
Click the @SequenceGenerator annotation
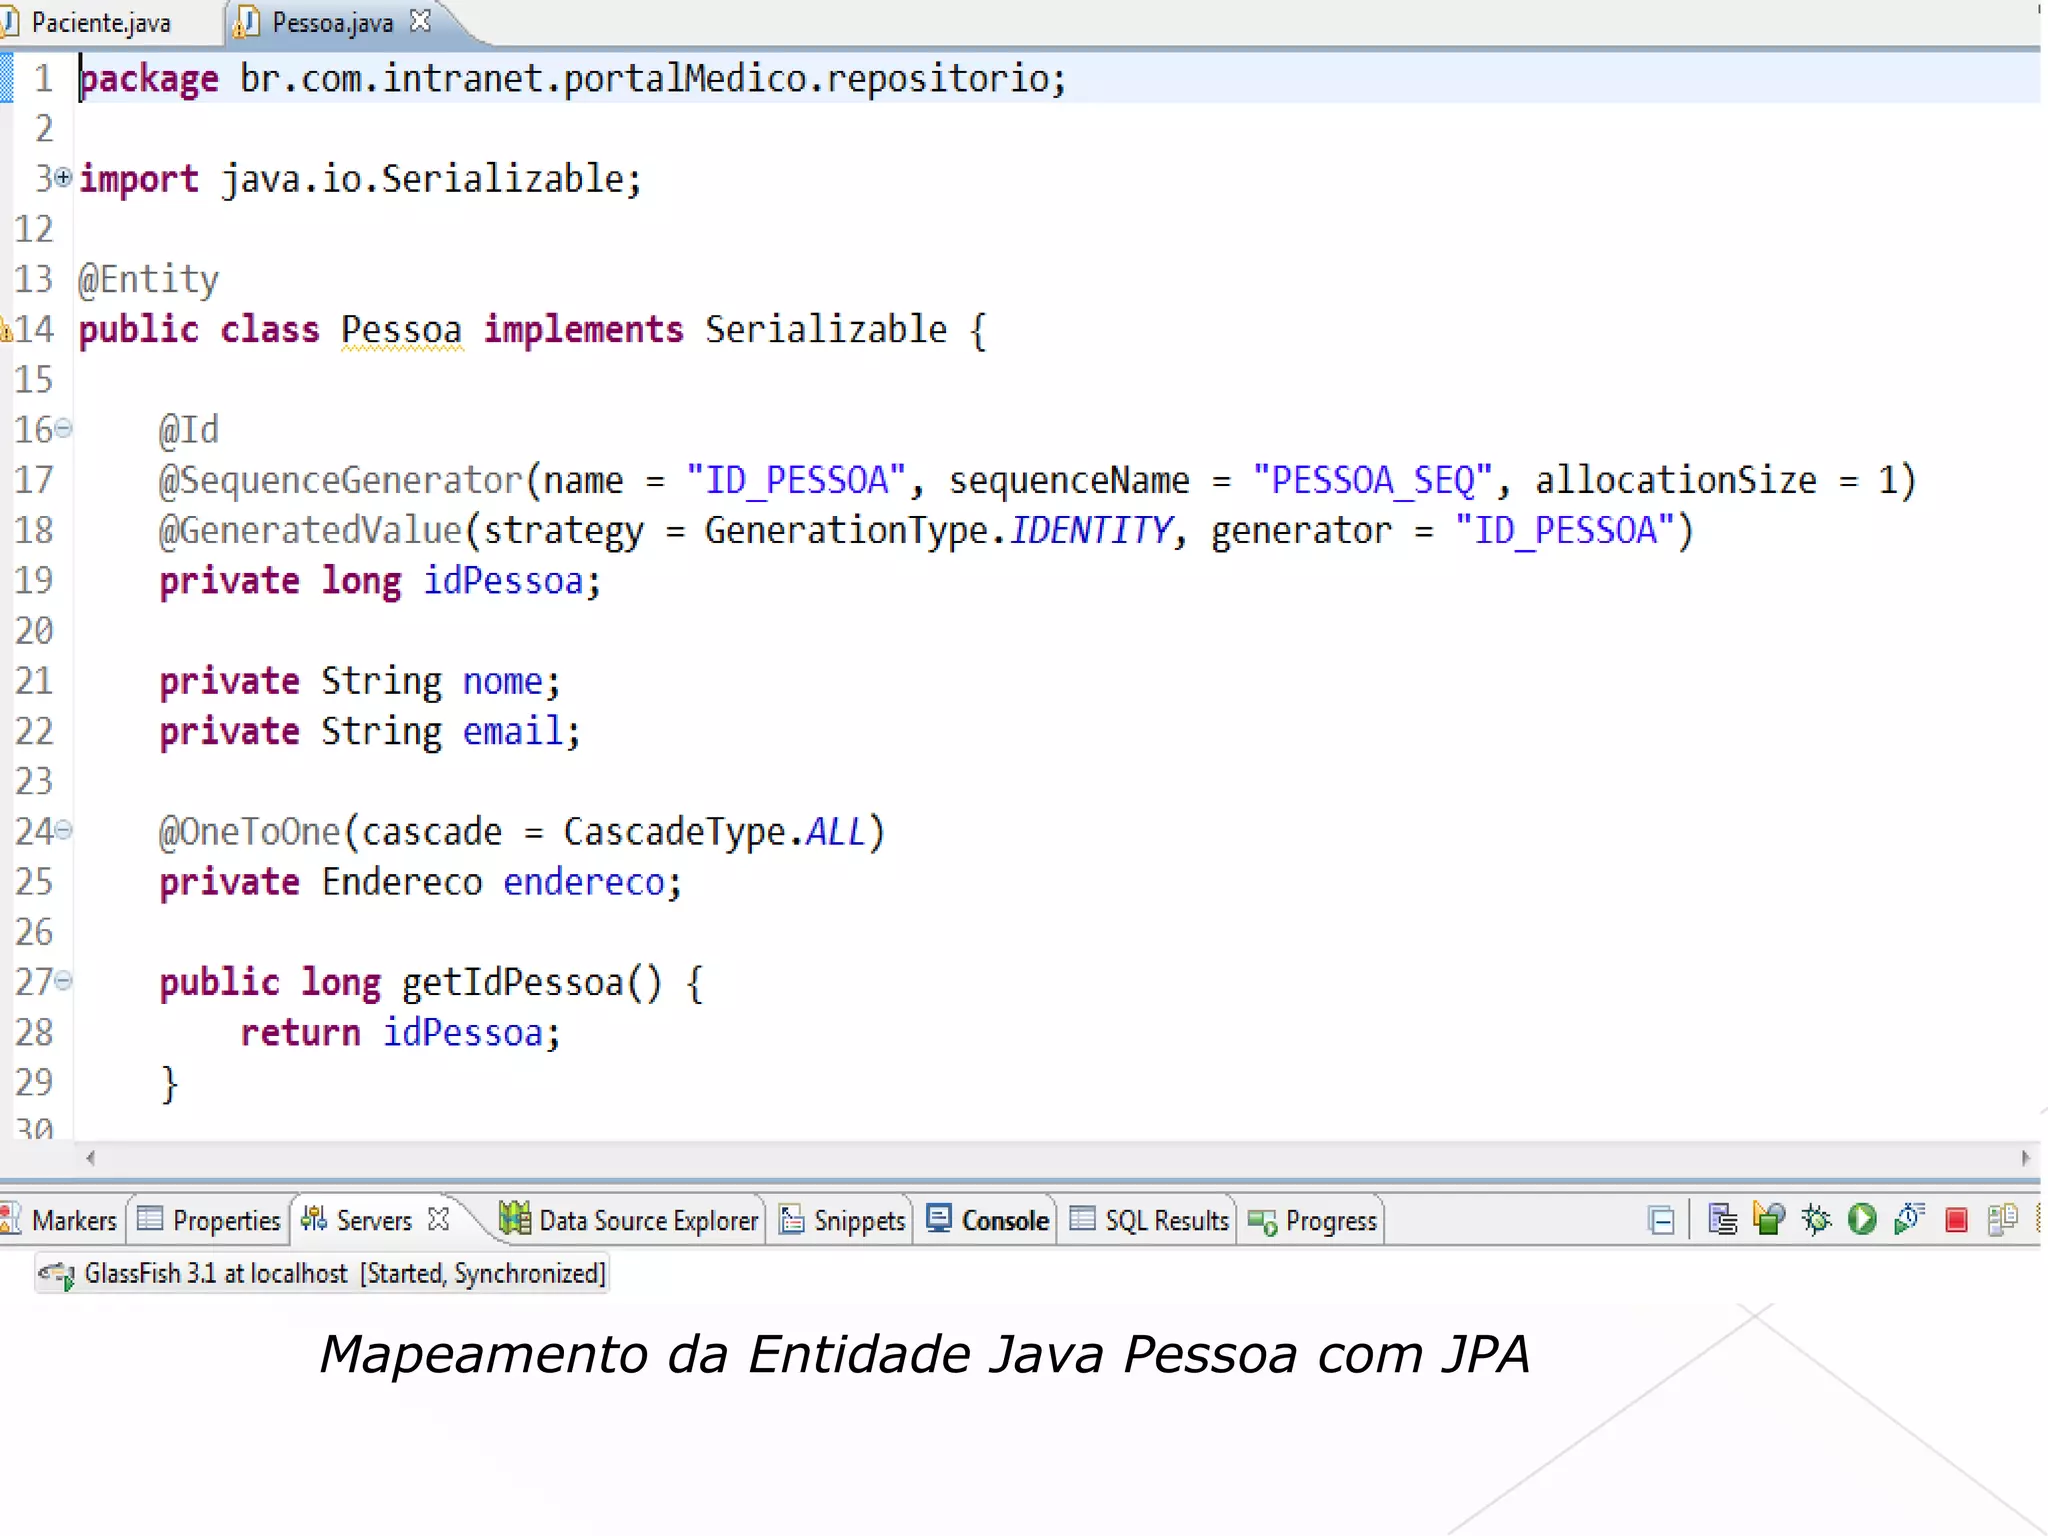pos(341,480)
